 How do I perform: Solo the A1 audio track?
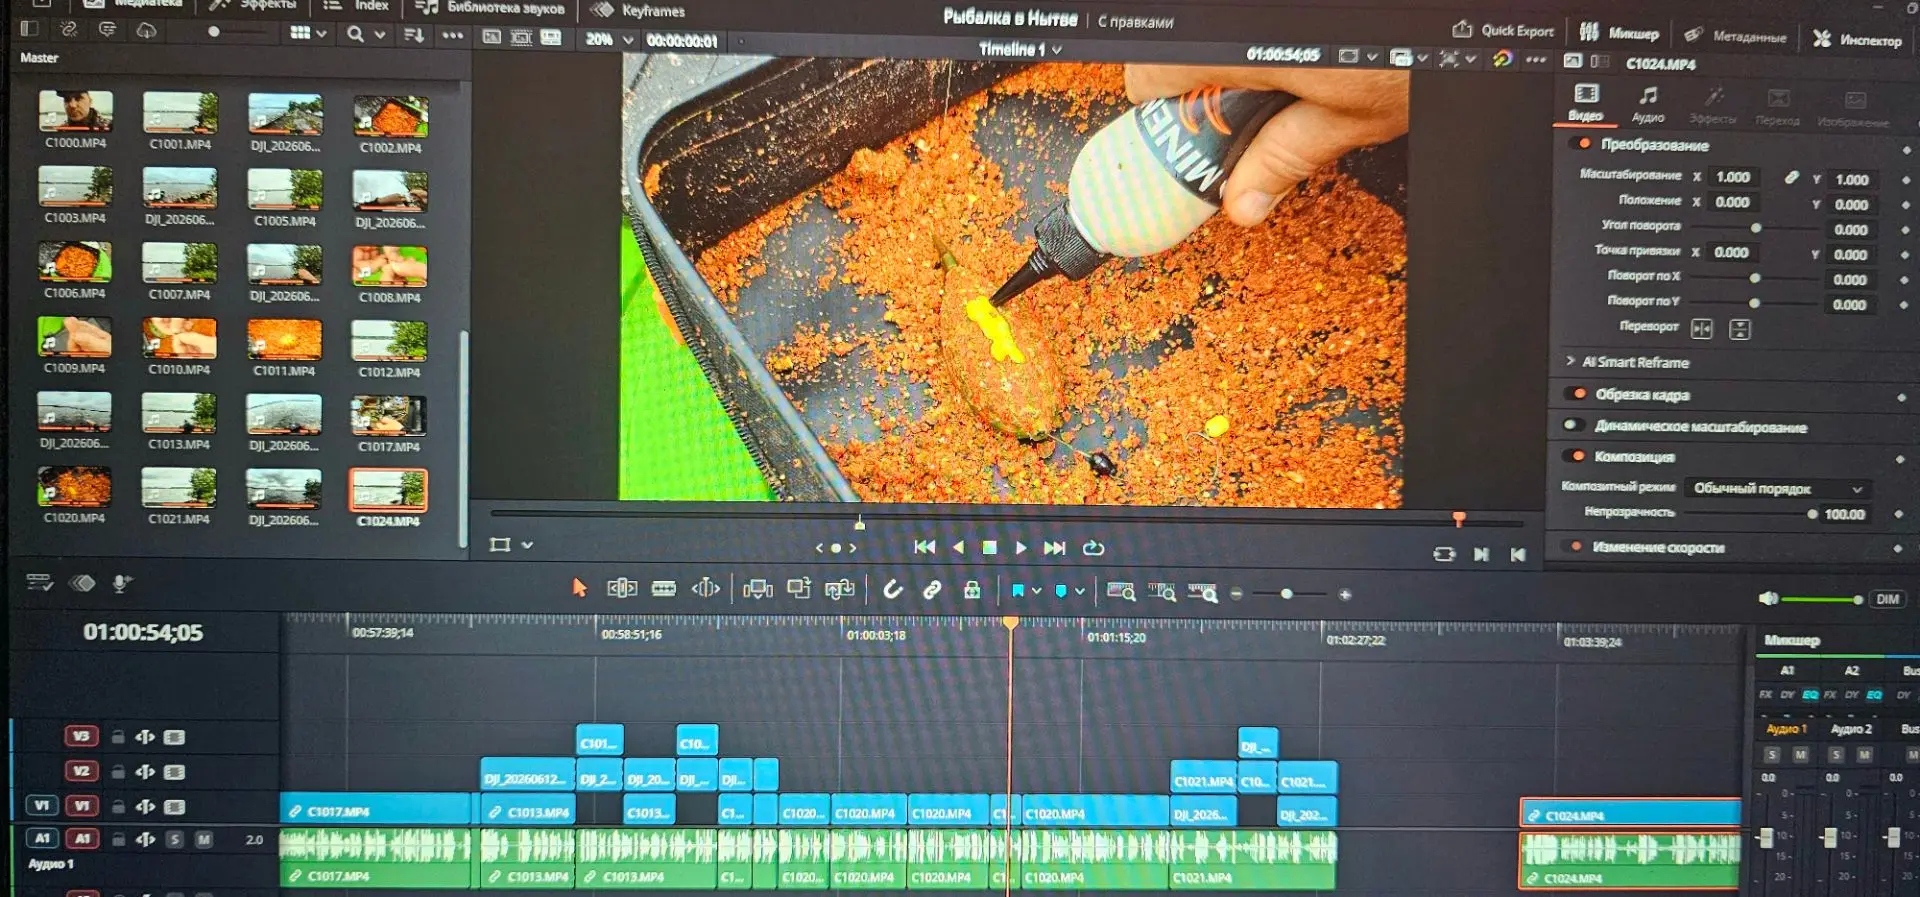175,840
